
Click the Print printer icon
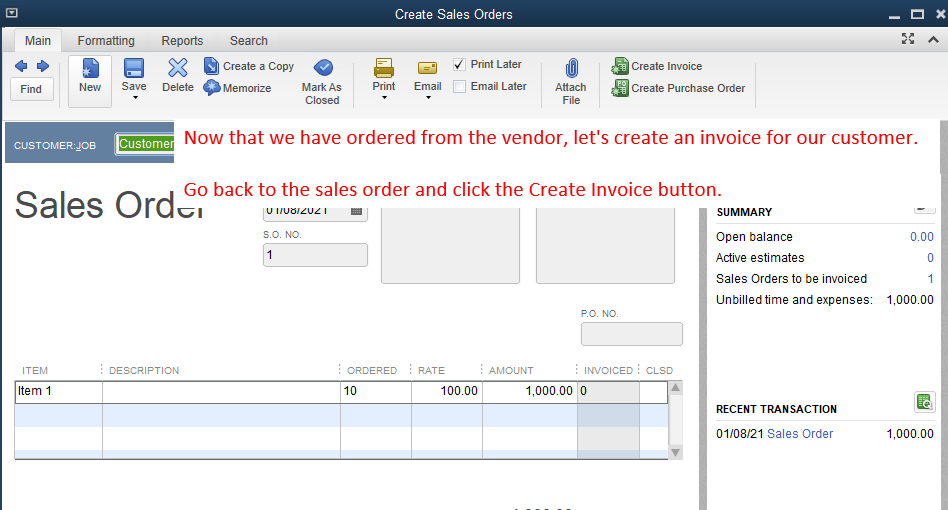(383, 68)
